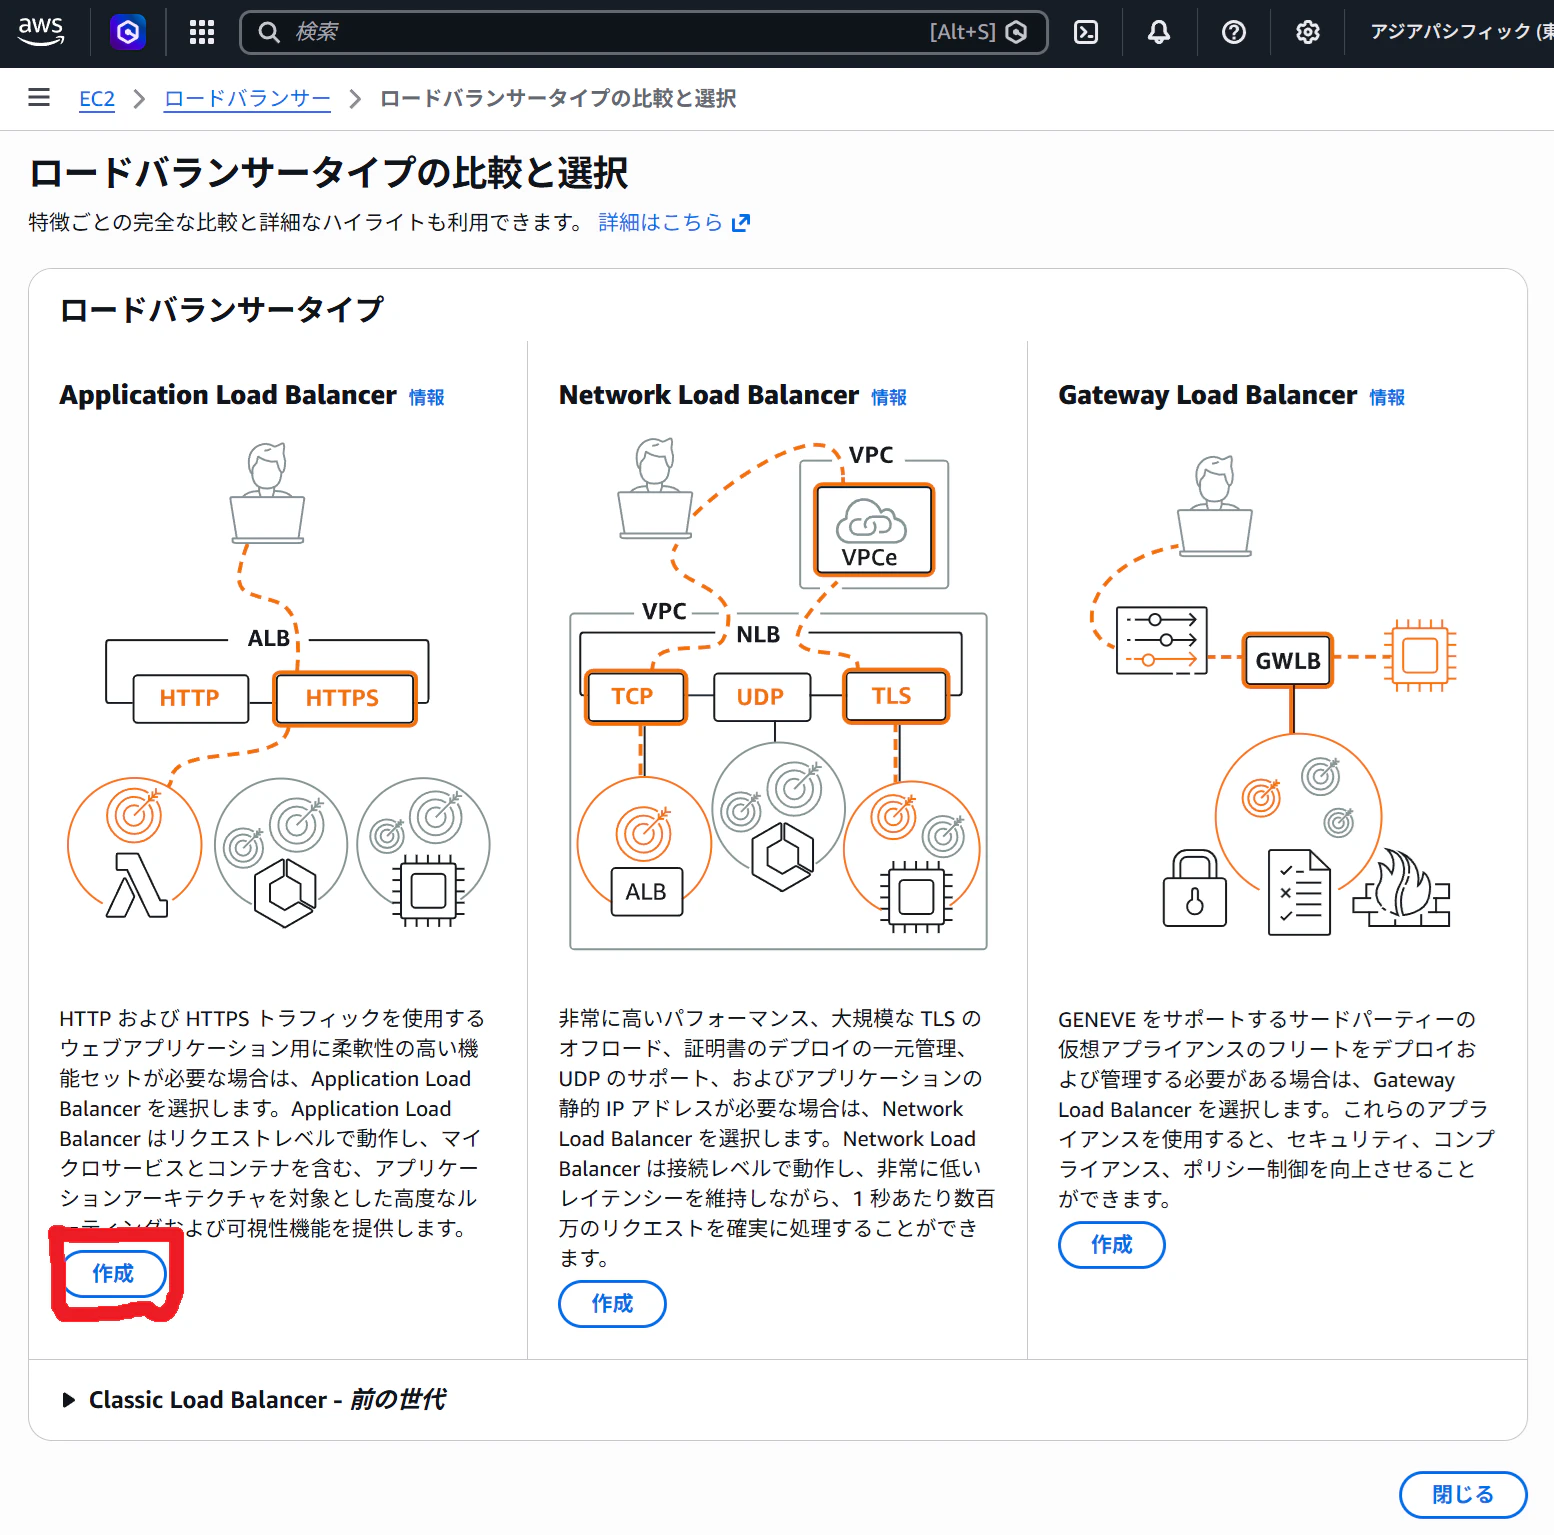The width and height of the screenshot is (1554, 1535).
Task: Click 作成 under Gateway Load Balancer
Action: (1112, 1244)
